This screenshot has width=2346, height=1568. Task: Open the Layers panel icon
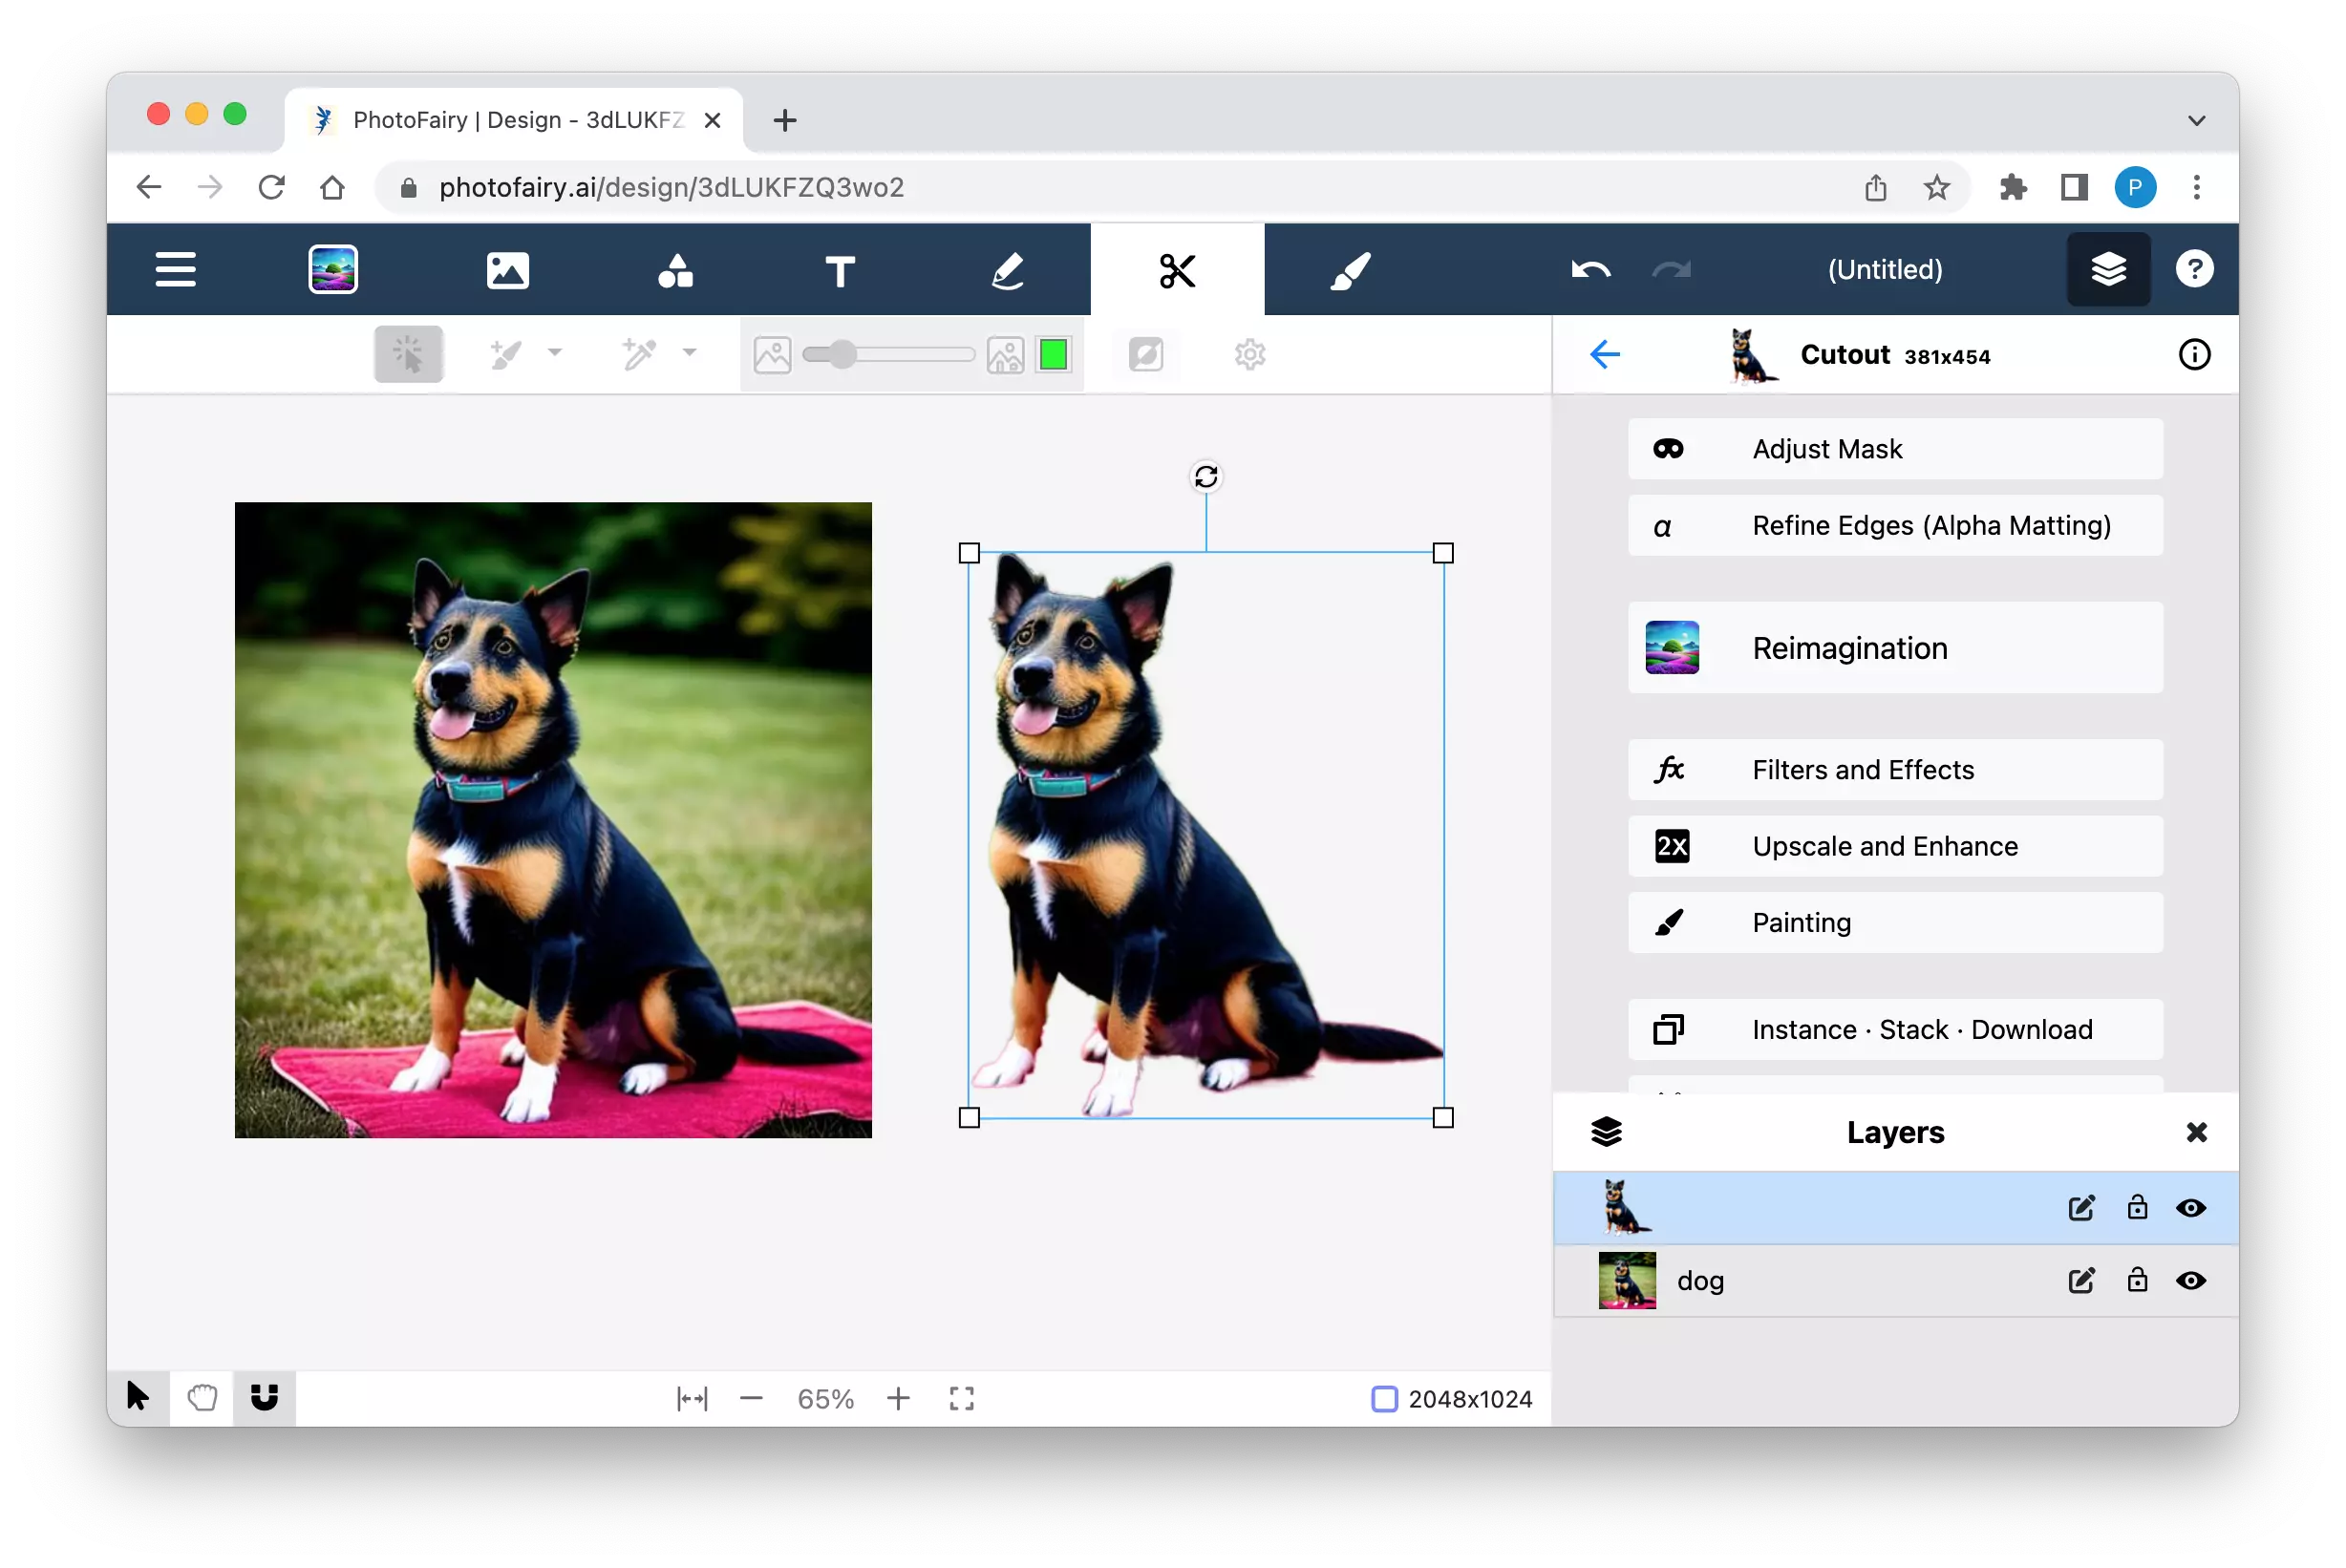coord(2108,269)
